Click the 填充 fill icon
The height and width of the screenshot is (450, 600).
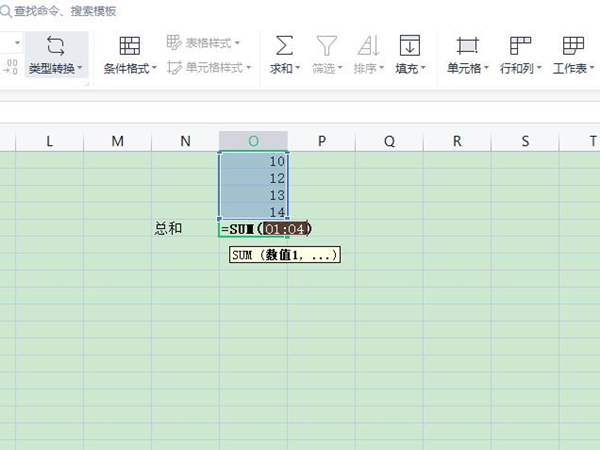pyautogui.click(x=409, y=46)
